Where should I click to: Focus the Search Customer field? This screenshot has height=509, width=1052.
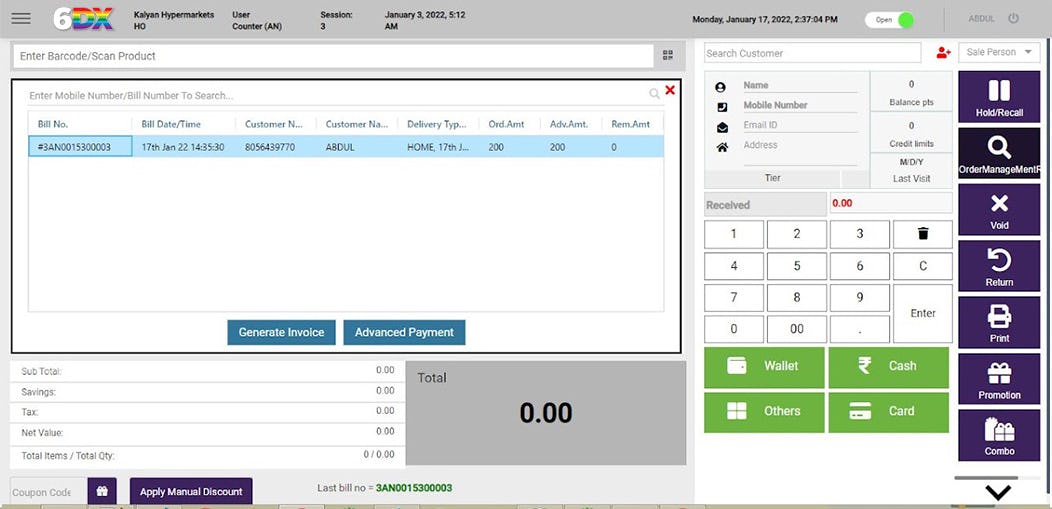(x=812, y=53)
